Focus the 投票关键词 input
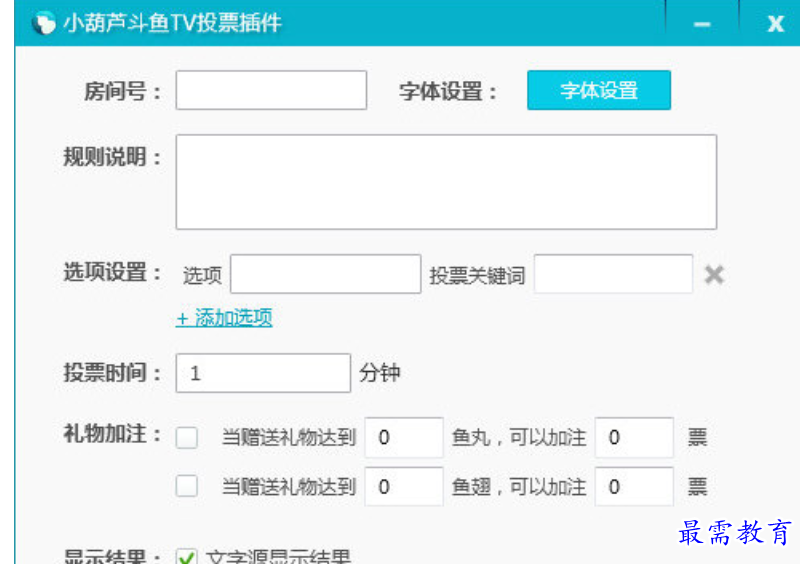800x564 pixels. 613,274
